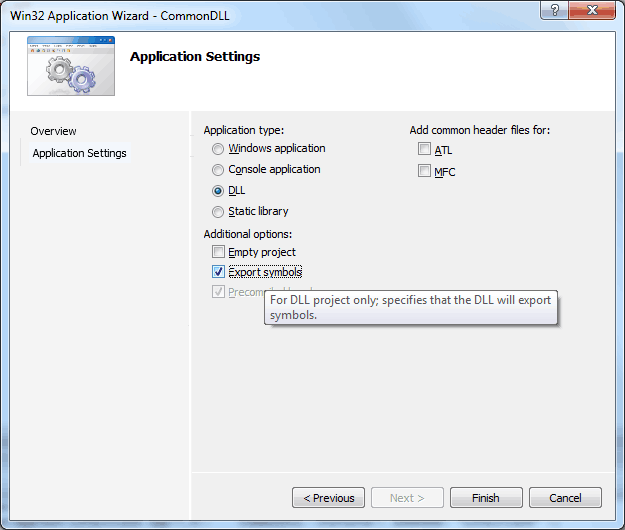Click the Finish button

coord(486,498)
